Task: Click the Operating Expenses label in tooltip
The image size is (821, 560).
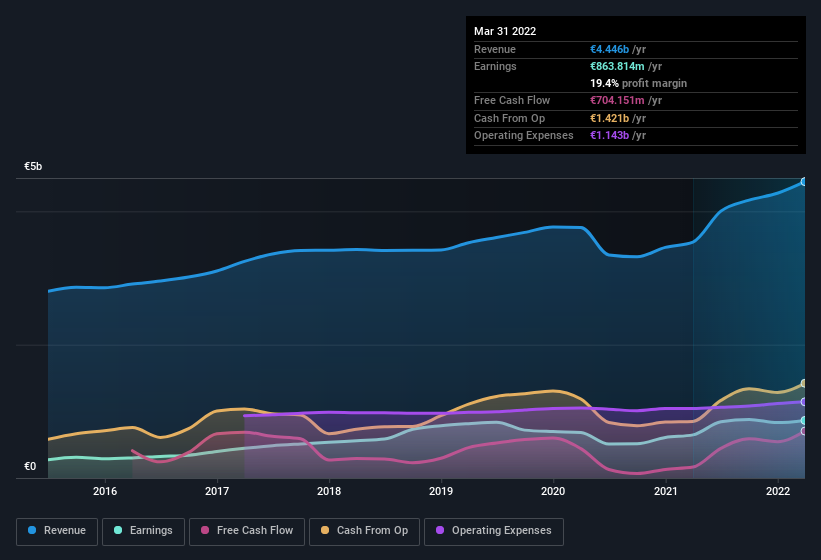Action: [x=524, y=135]
